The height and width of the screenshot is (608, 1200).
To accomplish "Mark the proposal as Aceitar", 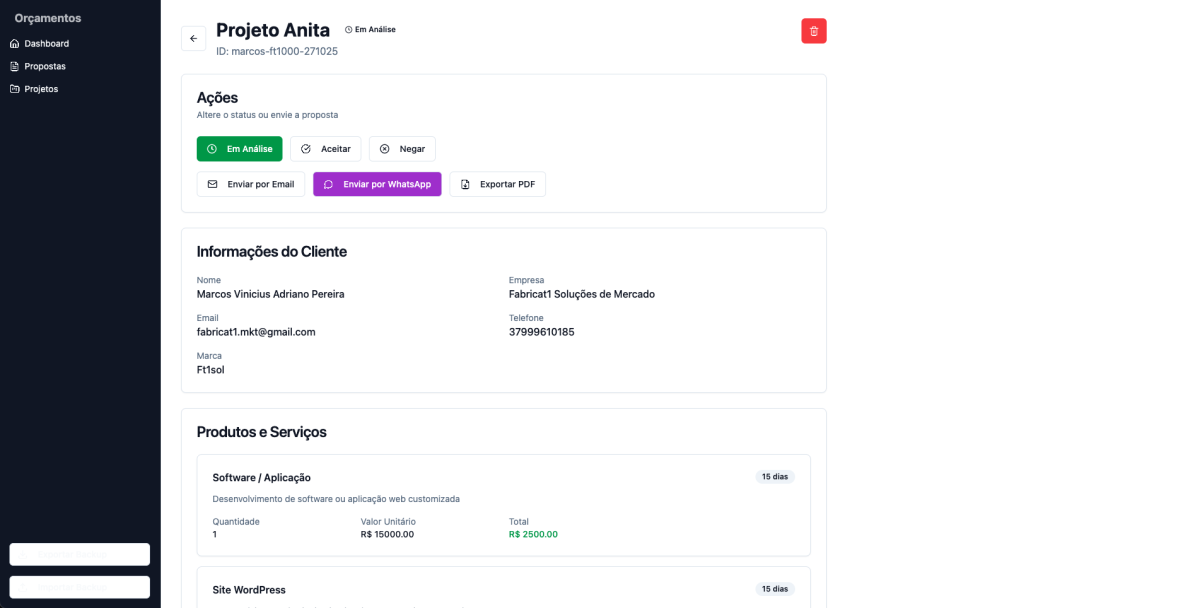I will (x=325, y=149).
